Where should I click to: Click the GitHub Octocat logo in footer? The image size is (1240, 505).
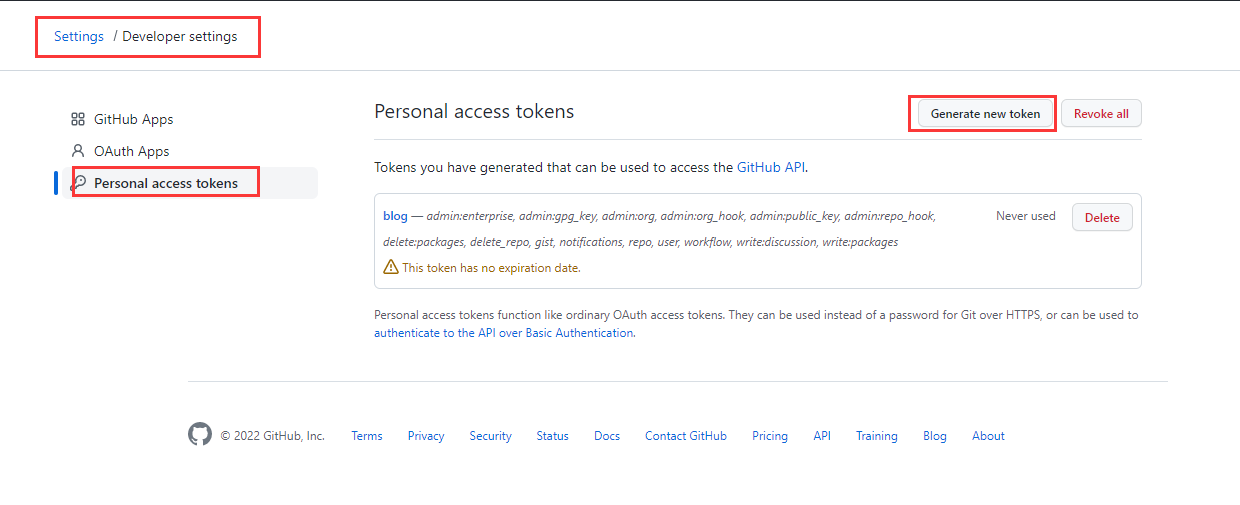tap(200, 434)
